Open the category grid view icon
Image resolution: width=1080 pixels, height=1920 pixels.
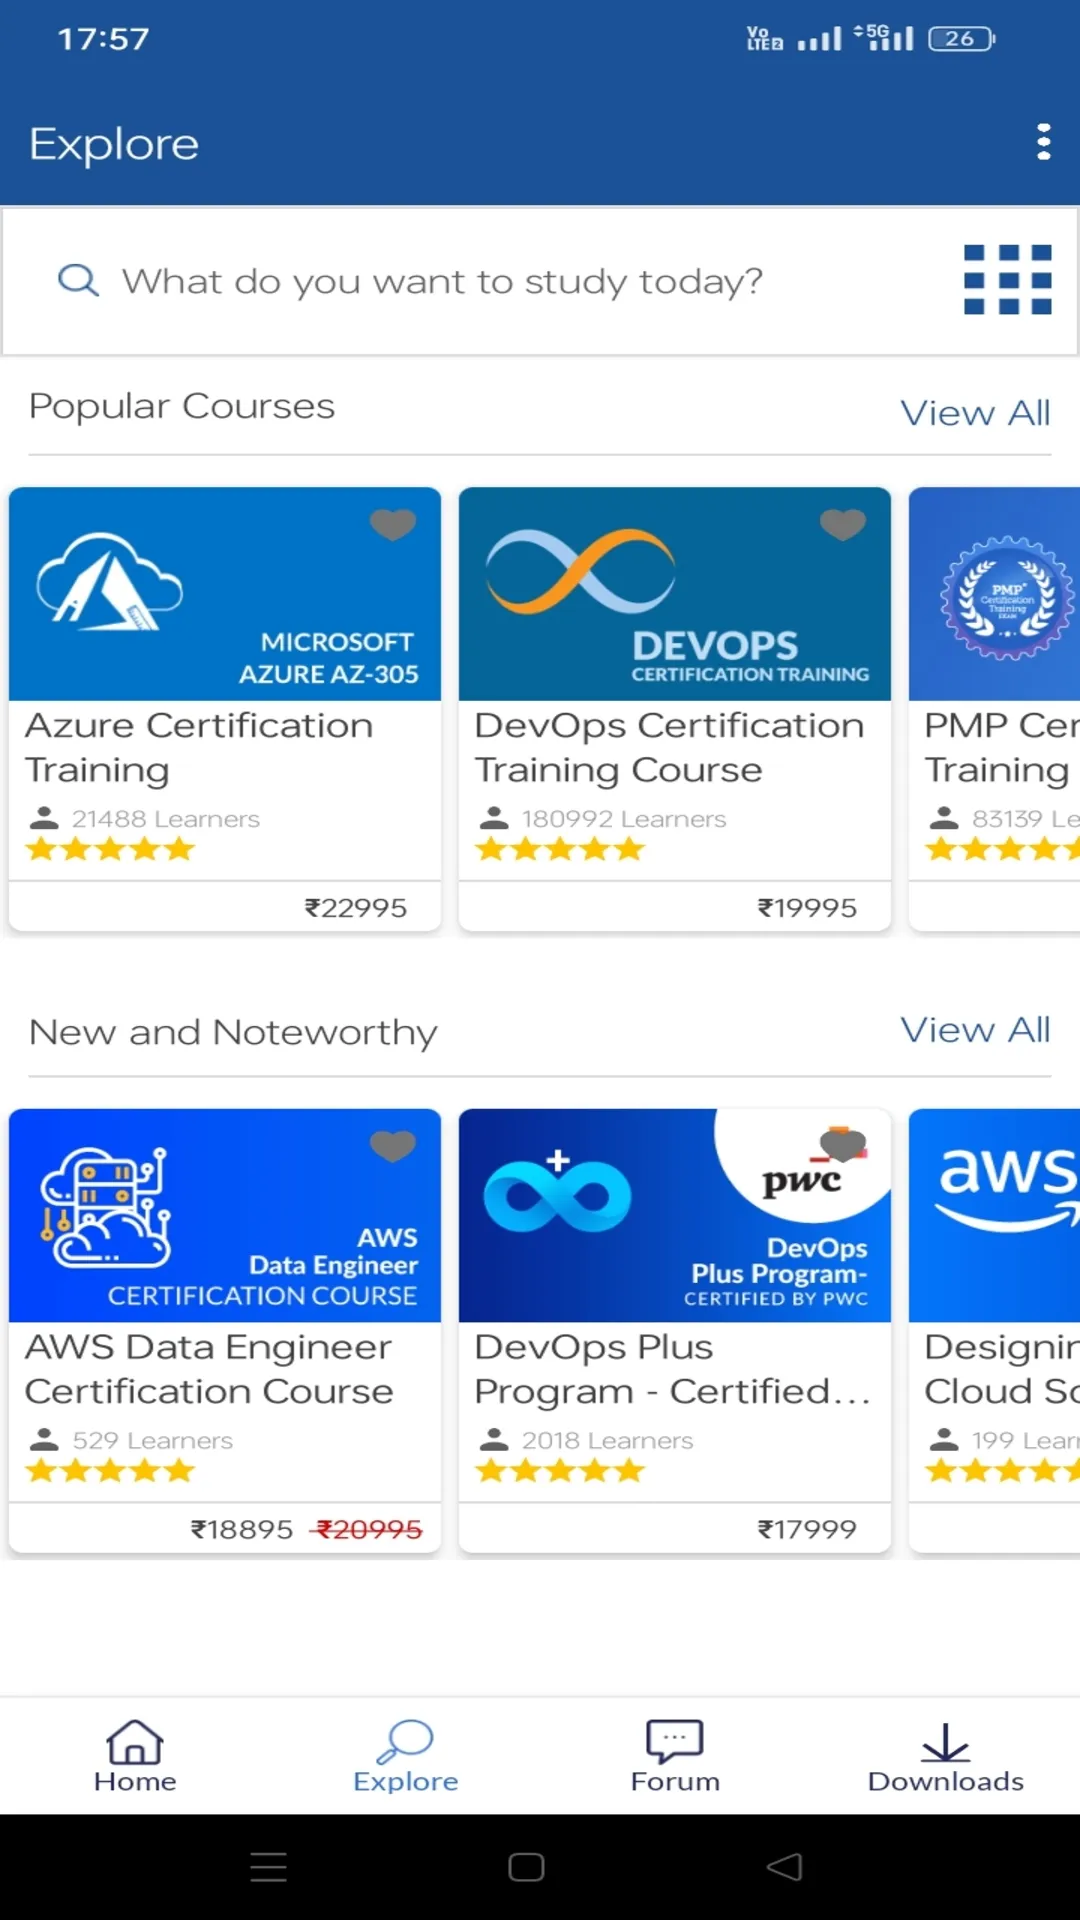(x=1007, y=280)
